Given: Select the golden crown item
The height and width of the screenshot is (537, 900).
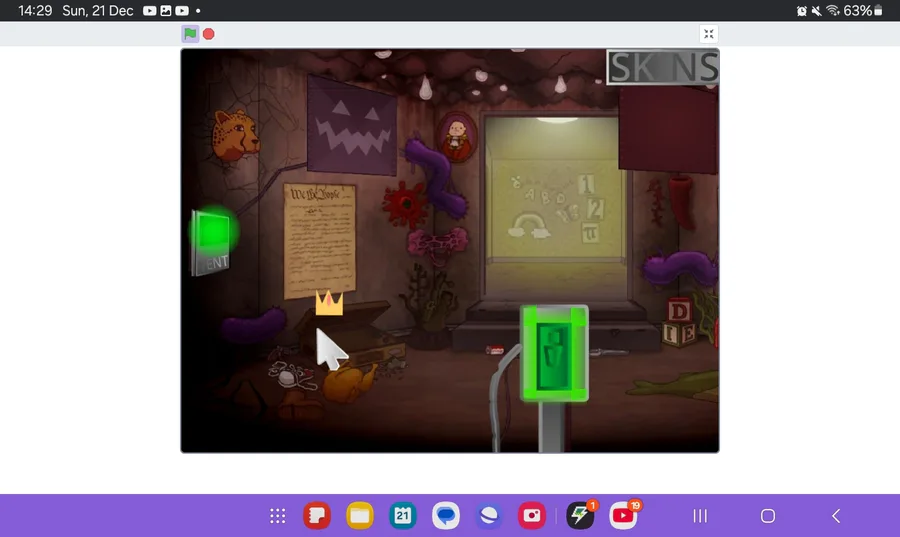Looking at the screenshot, I should (329, 302).
